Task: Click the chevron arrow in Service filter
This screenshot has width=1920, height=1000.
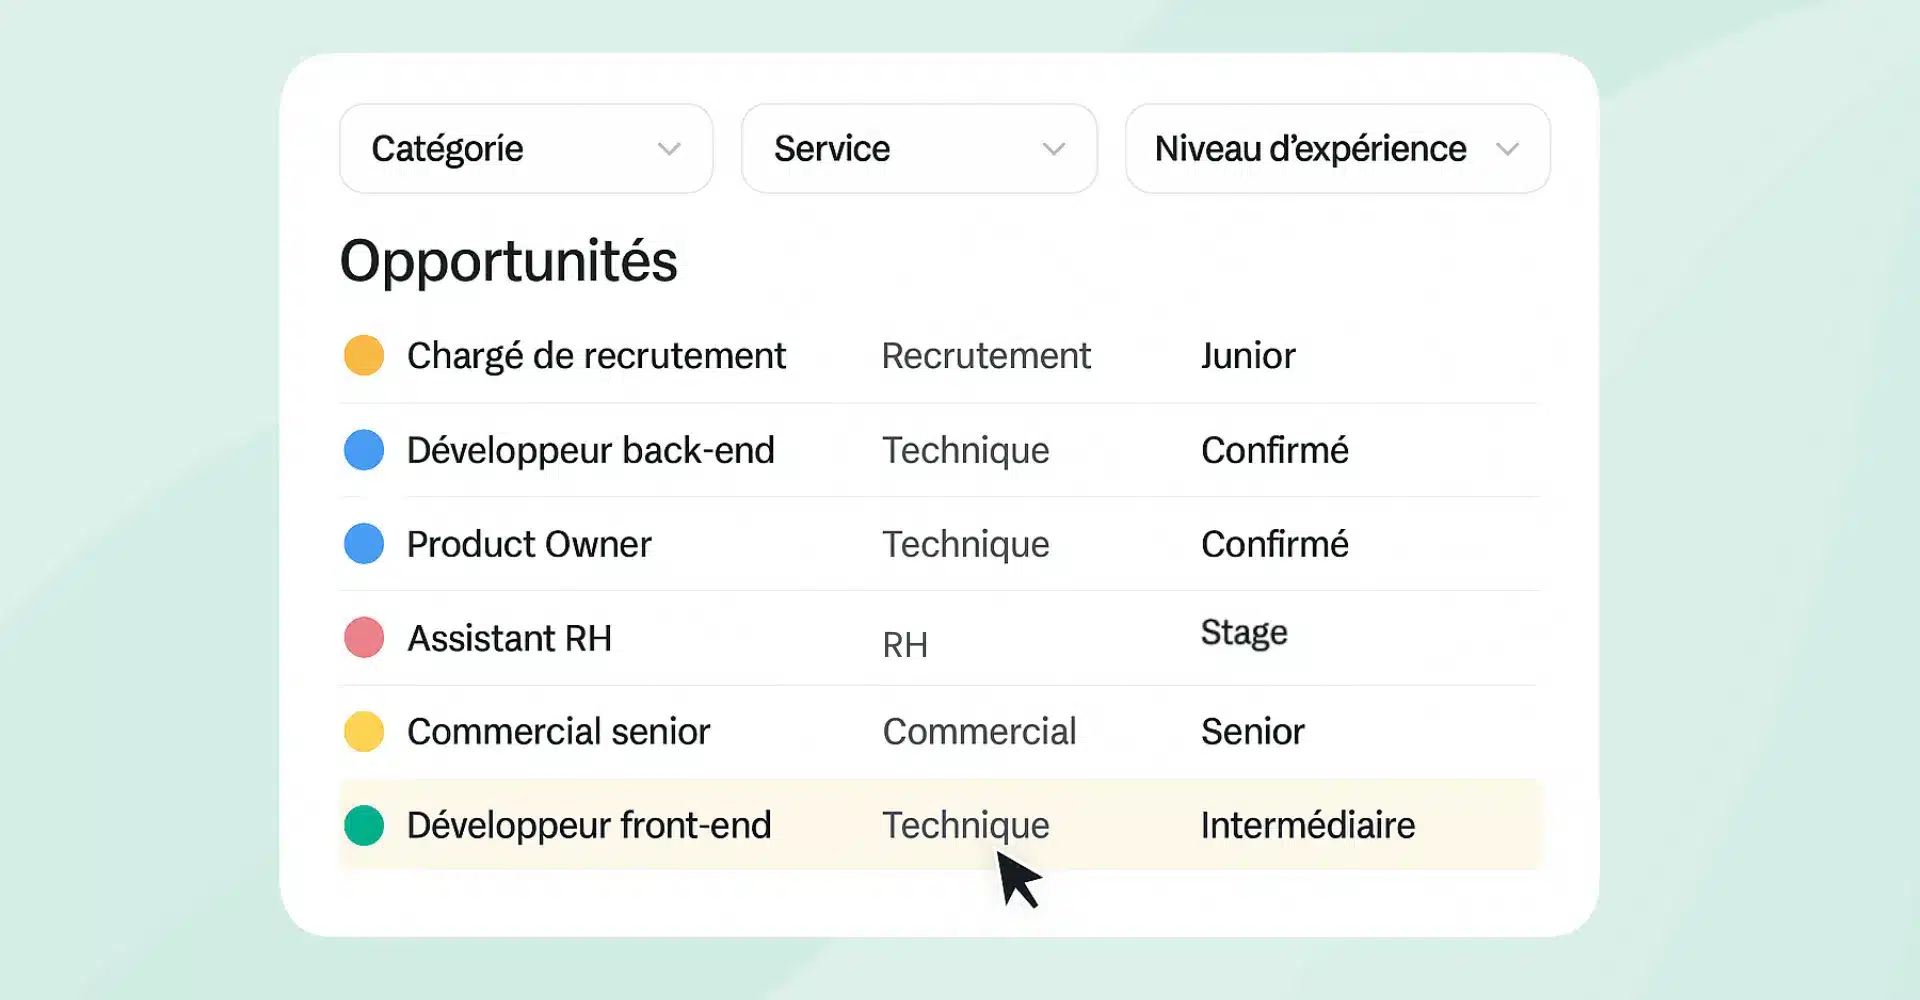Action: 1053,150
